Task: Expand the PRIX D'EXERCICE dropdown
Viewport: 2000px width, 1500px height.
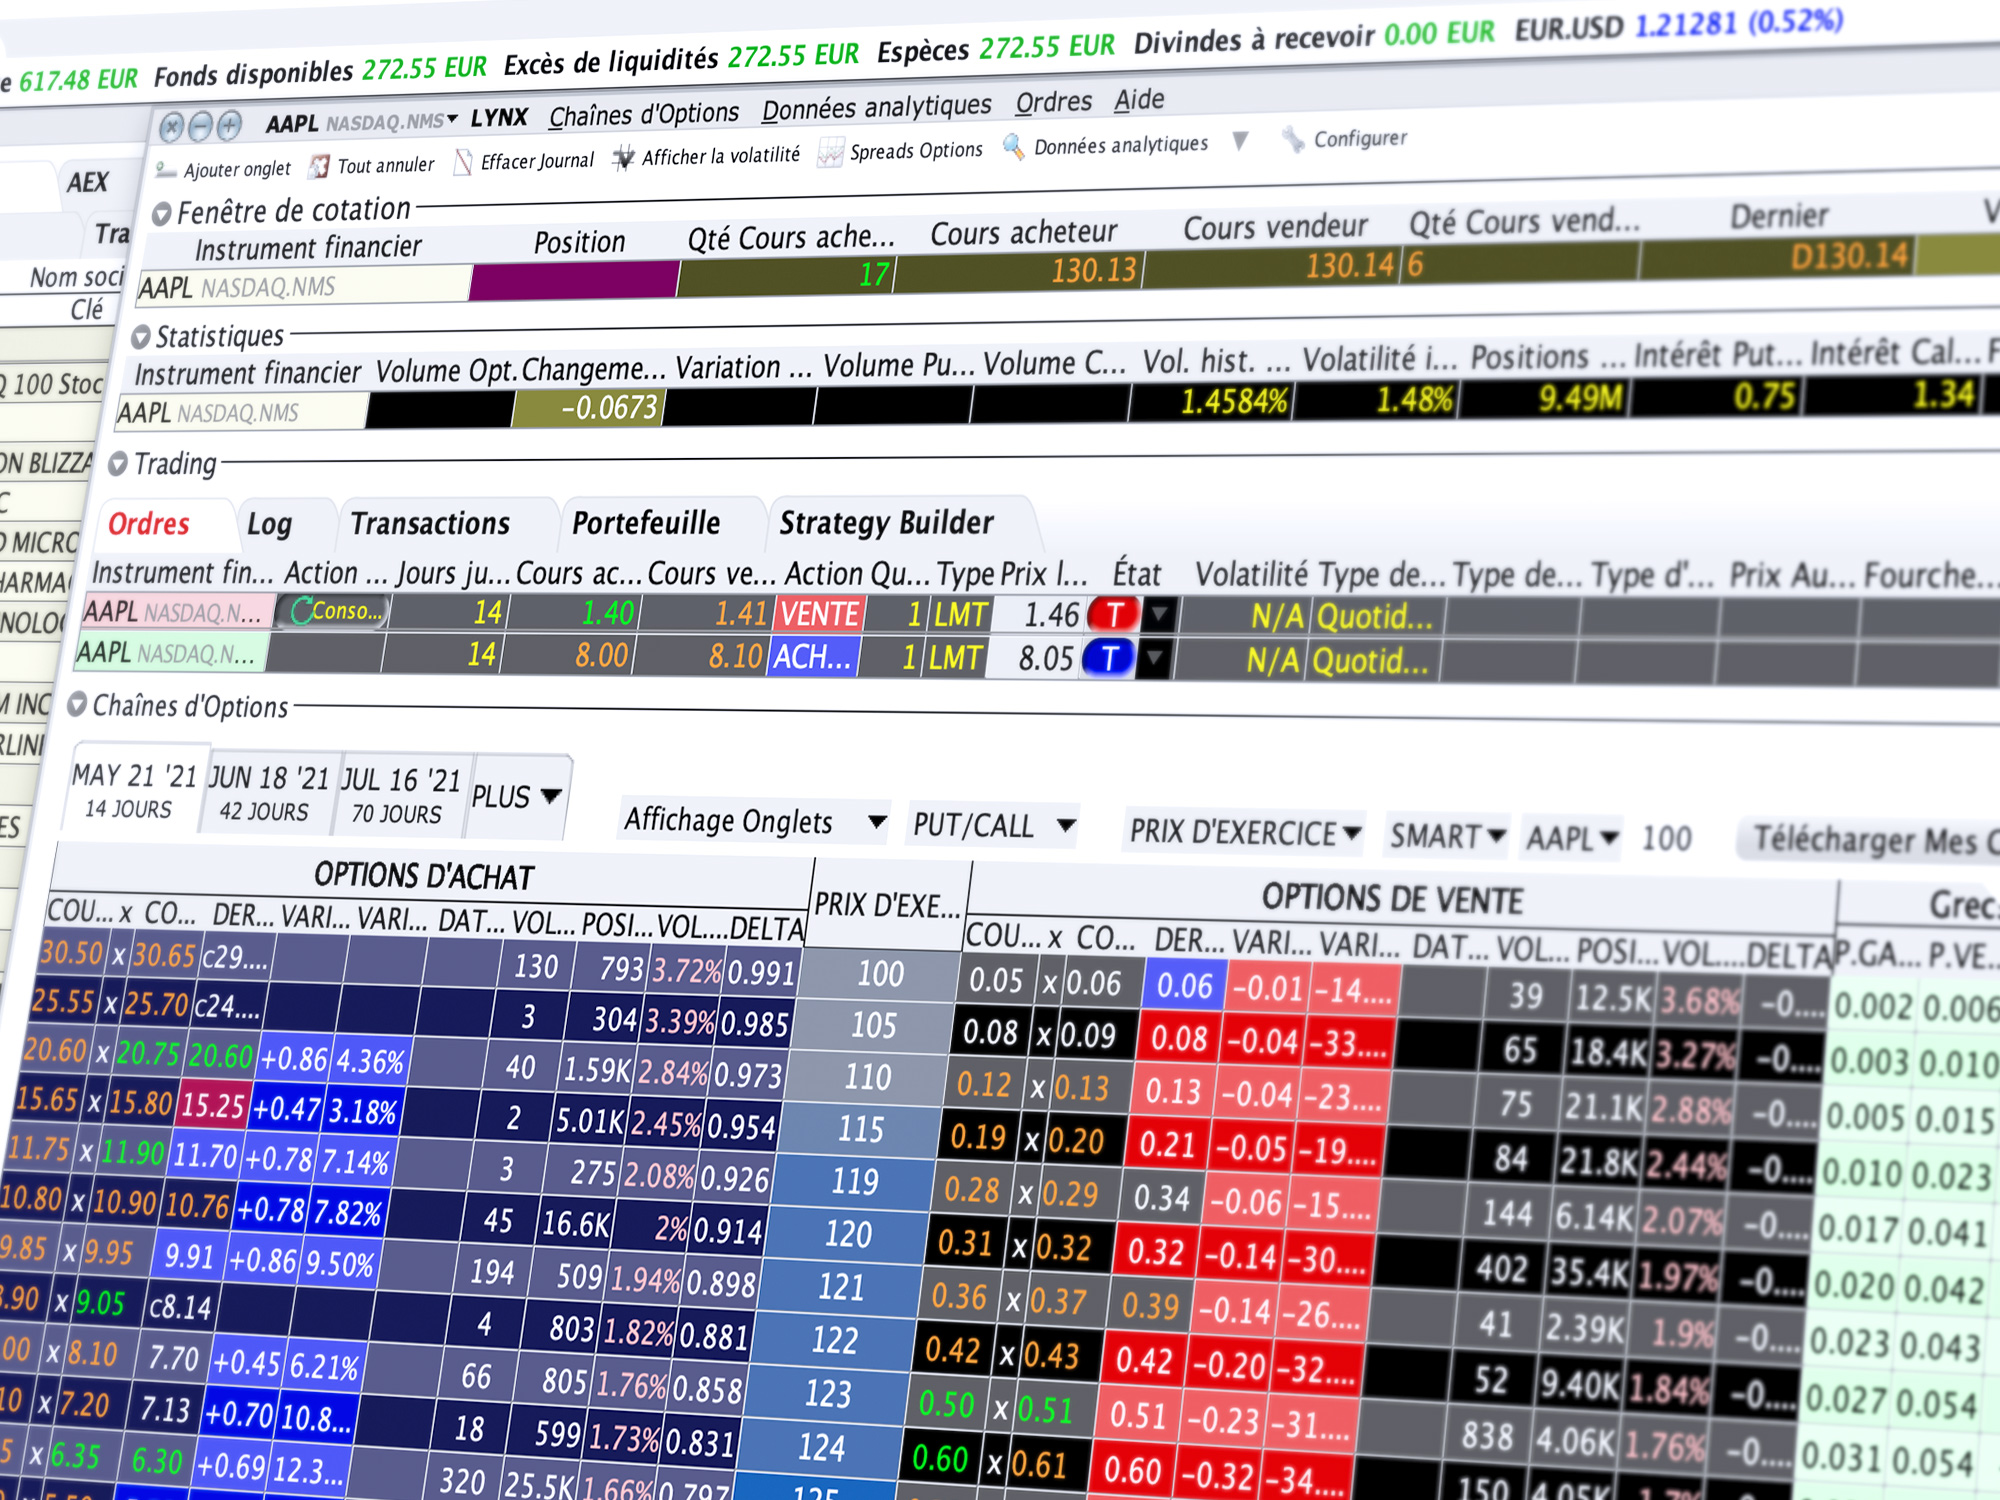Action: pyautogui.click(x=1244, y=832)
